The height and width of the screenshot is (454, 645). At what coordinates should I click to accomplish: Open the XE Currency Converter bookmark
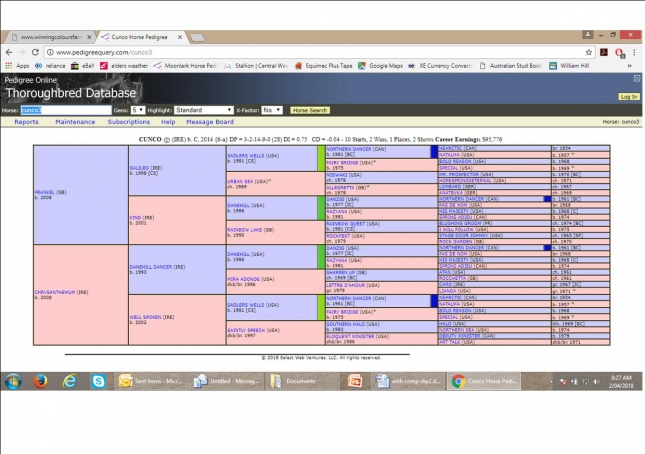[440, 66]
